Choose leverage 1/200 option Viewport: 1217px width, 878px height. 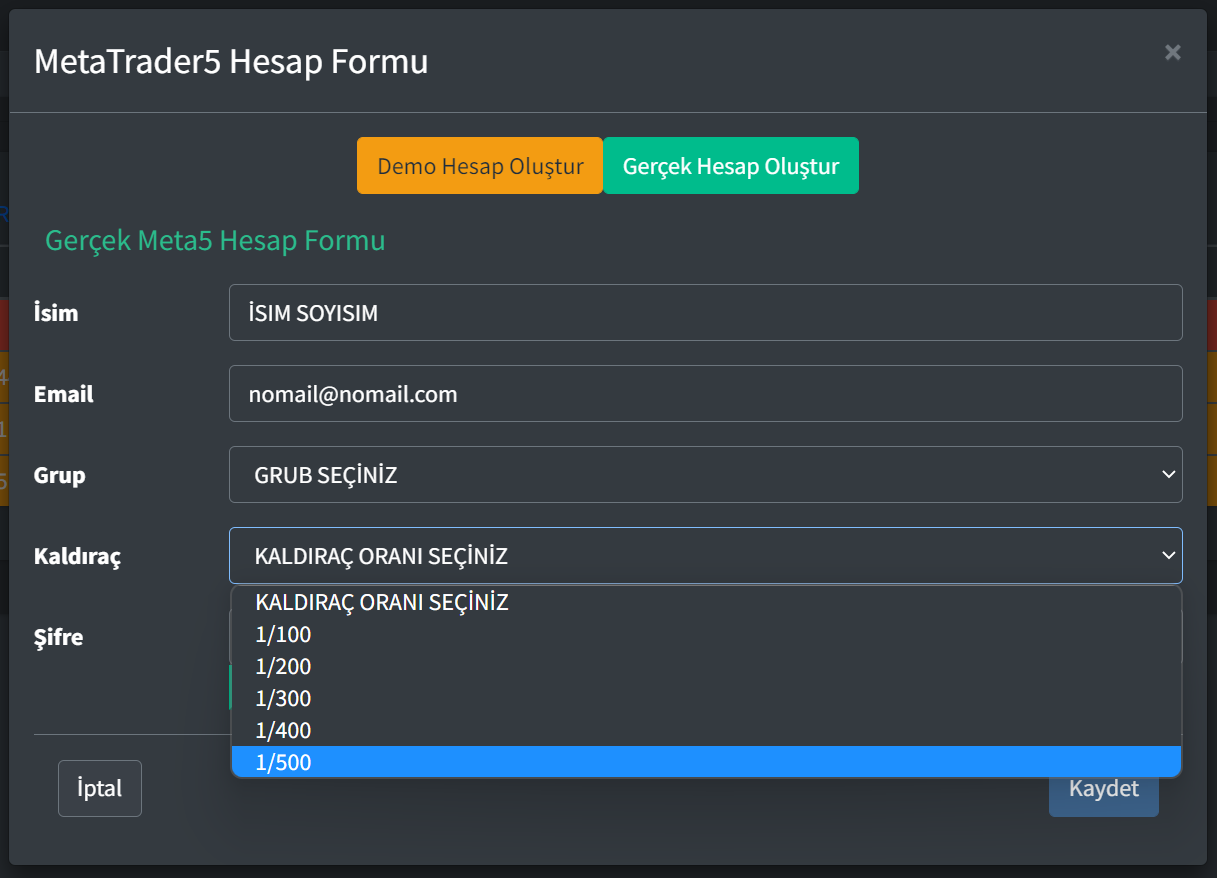(x=706, y=666)
